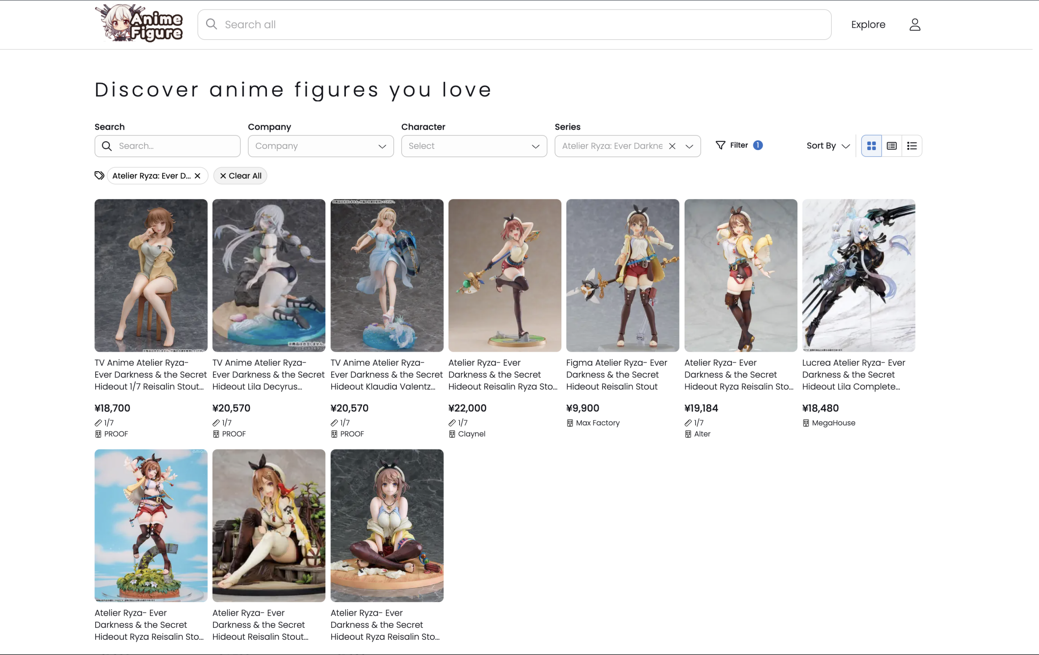Open the Sort By dropdown
The width and height of the screenshot is (1039, 655).
828,146
